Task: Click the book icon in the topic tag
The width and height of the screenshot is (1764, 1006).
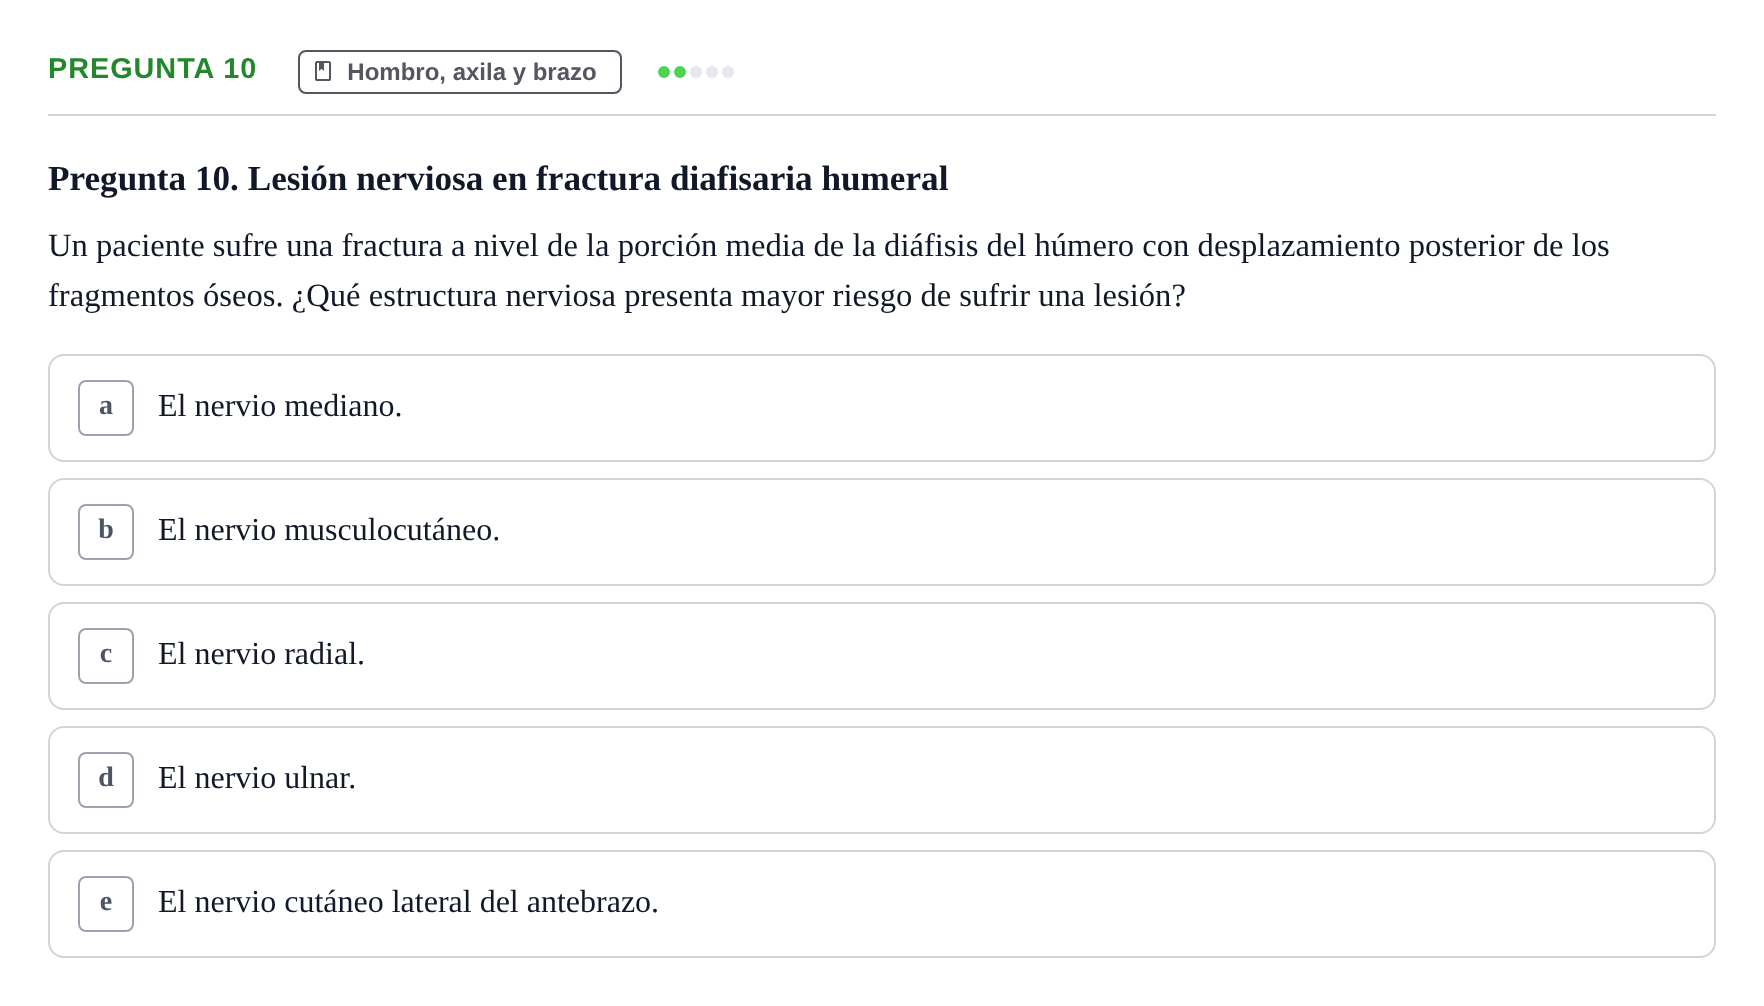Action: tap(323, 71)
